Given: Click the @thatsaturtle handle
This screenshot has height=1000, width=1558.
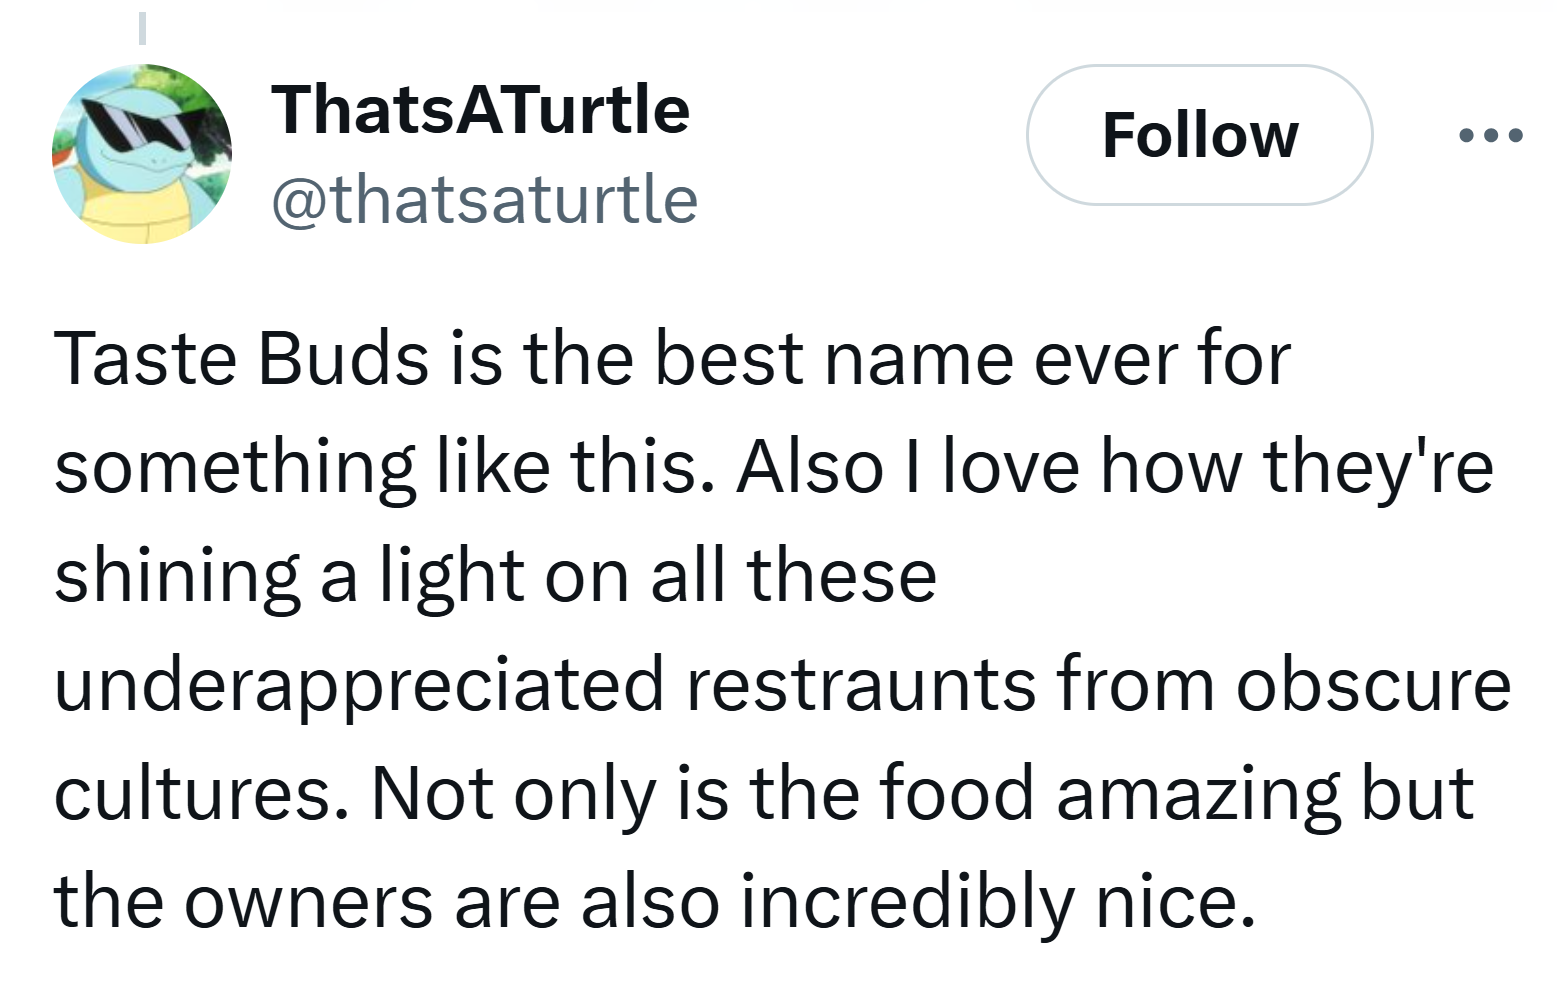Looking at the screenshot, I should click(x=484, y=199).
